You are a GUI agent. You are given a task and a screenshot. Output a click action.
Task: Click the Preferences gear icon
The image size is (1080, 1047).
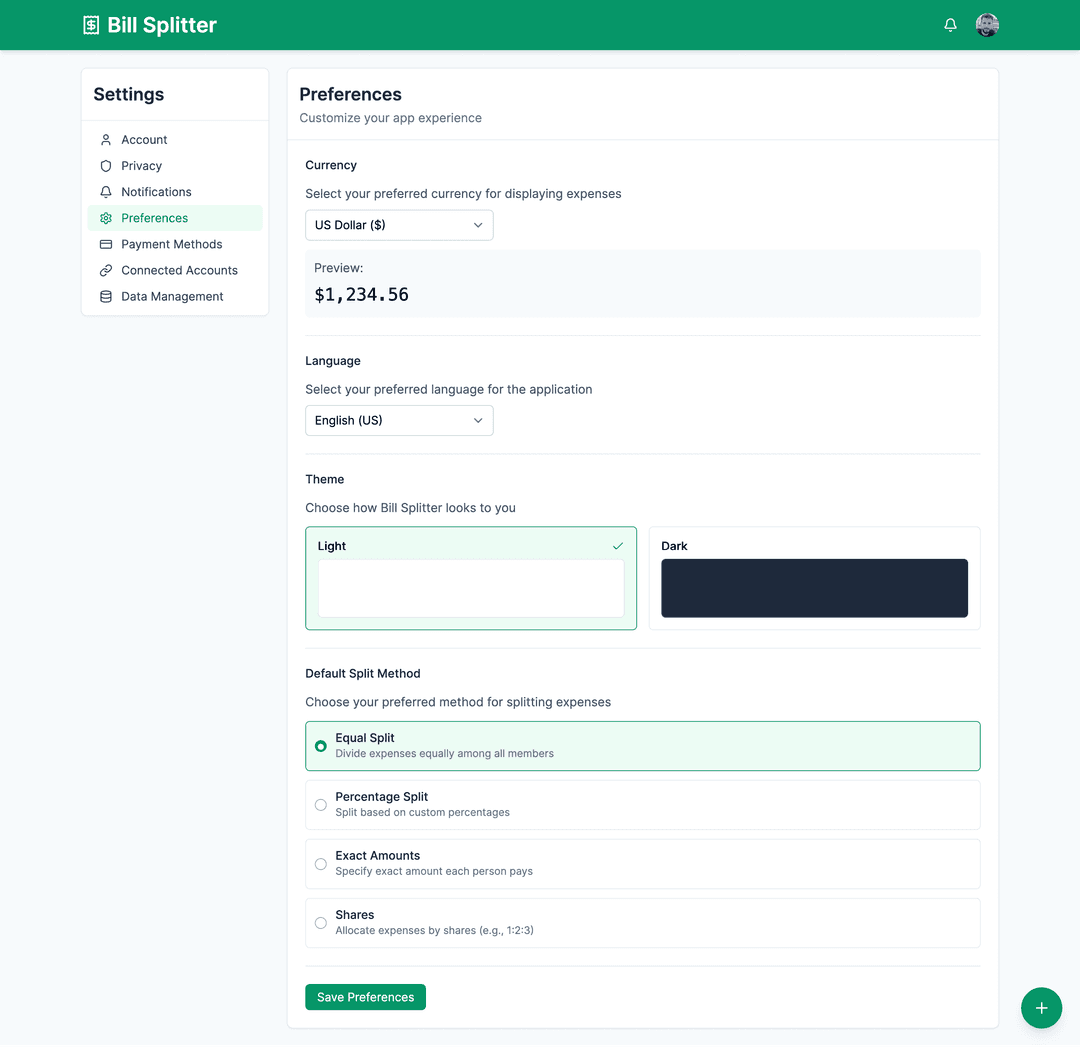pyautogui.click(x=105, y=217)
